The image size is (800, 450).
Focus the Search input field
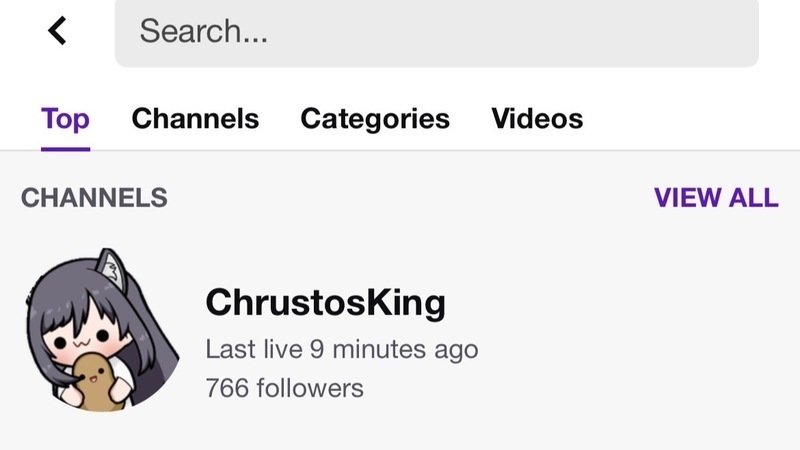(436, 32)
